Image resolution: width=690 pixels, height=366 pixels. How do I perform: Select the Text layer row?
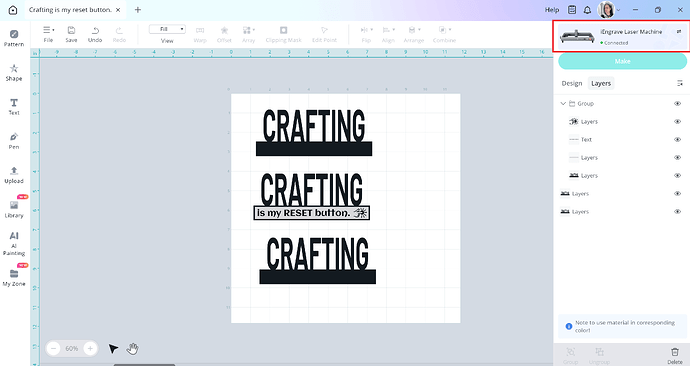click(621, 139)
